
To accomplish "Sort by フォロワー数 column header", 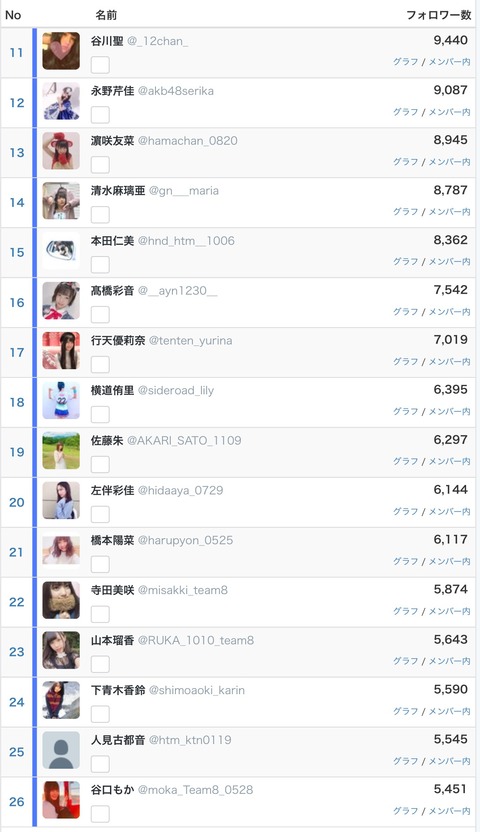I will [439, 15].
